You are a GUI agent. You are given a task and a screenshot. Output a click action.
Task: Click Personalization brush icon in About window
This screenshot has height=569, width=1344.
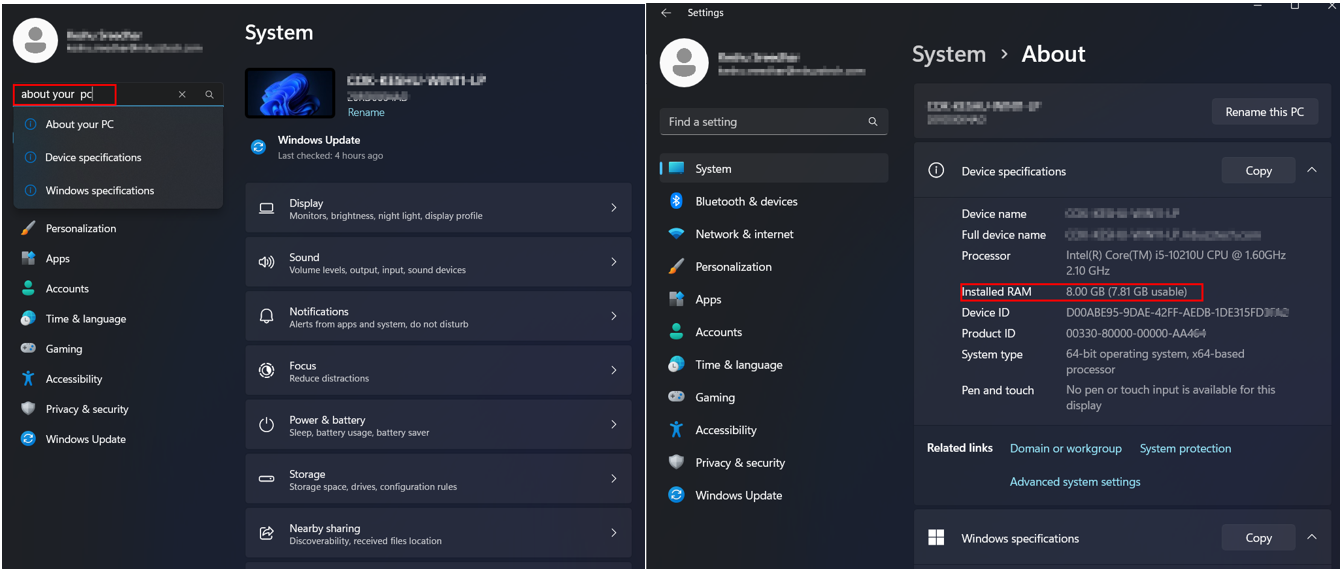pos(676,267)
